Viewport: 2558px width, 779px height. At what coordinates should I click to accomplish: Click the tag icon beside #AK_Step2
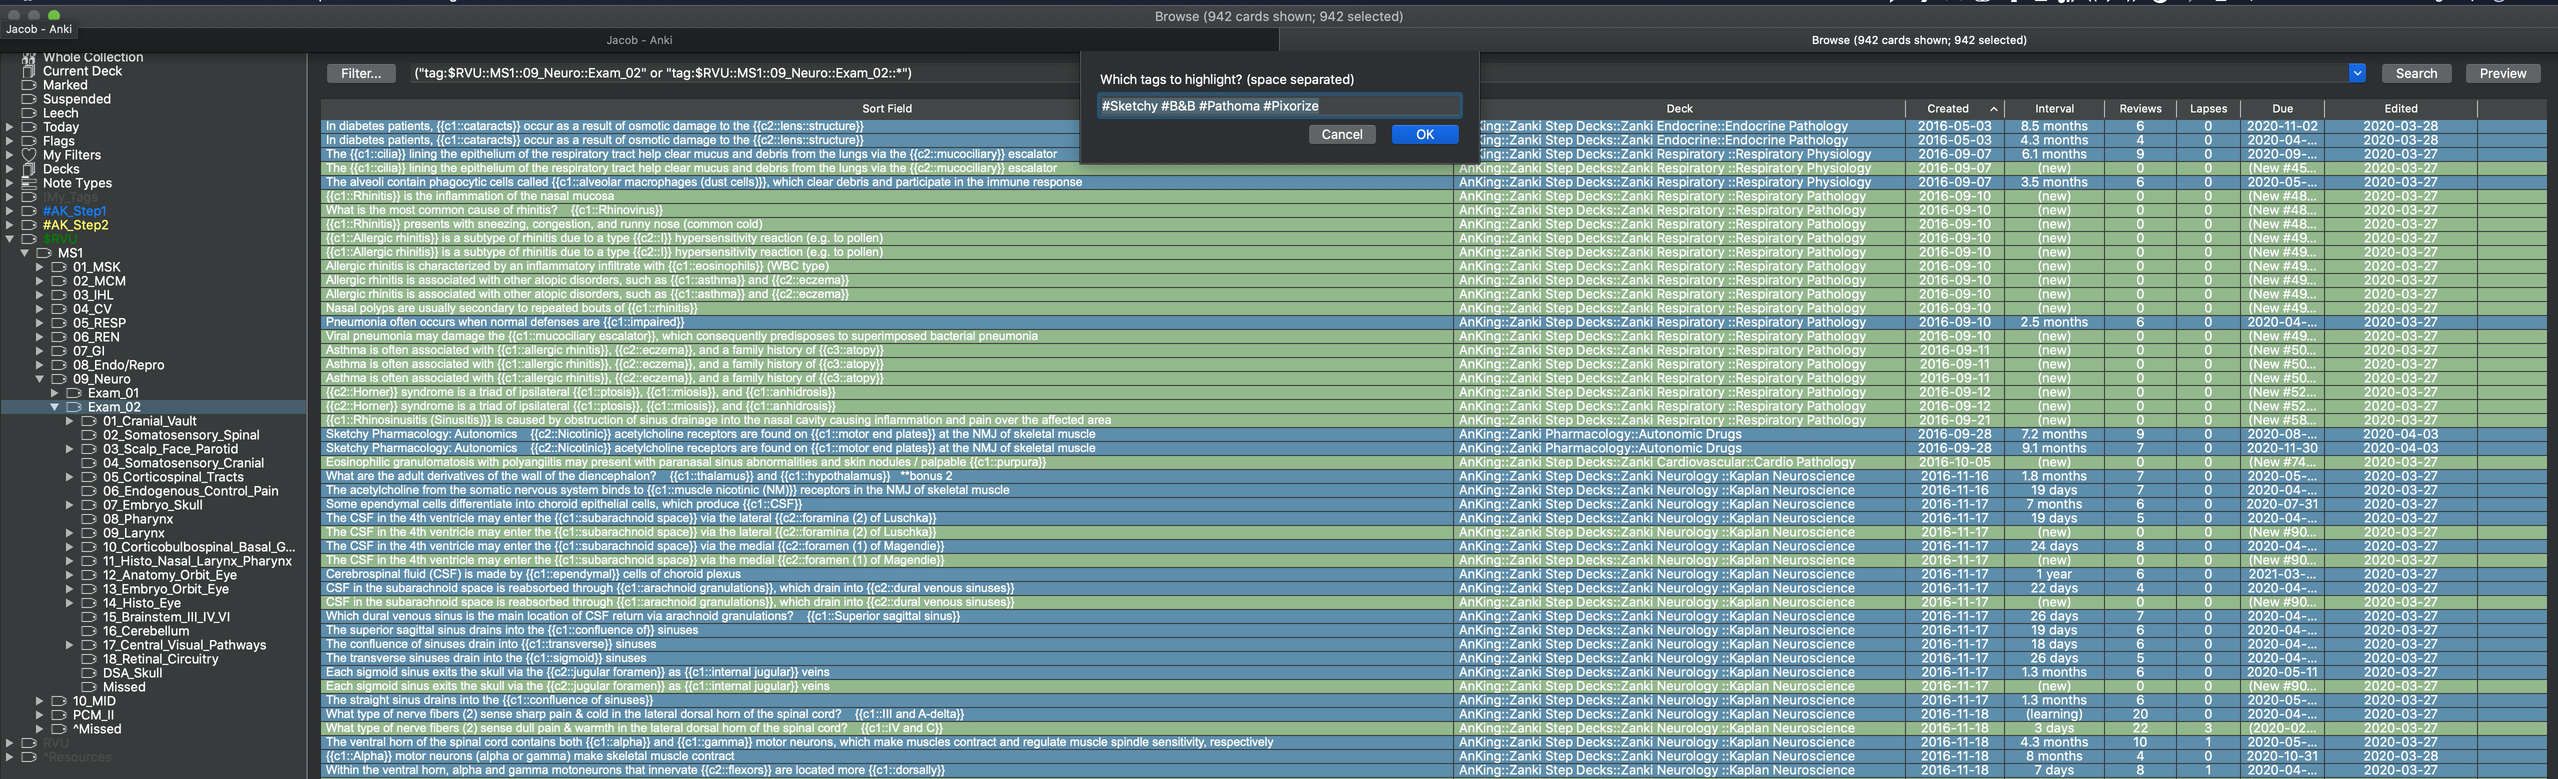coord(29,226)
